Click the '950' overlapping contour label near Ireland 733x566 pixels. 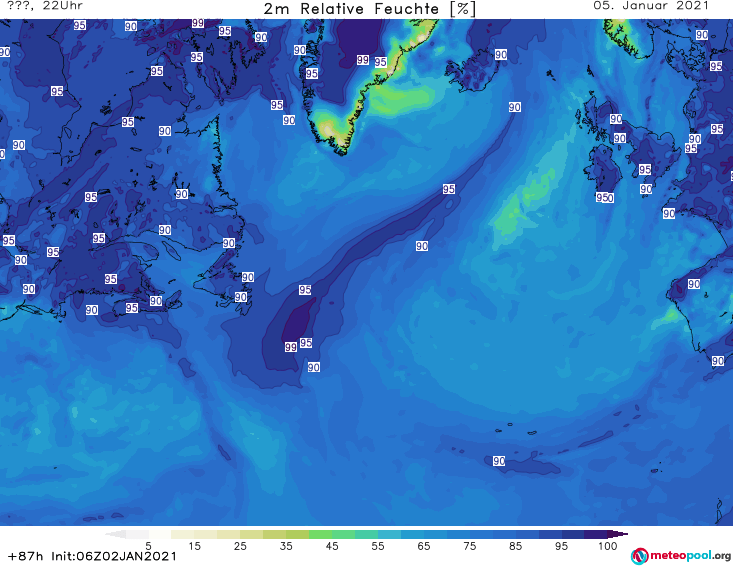[x=604, y=198]
